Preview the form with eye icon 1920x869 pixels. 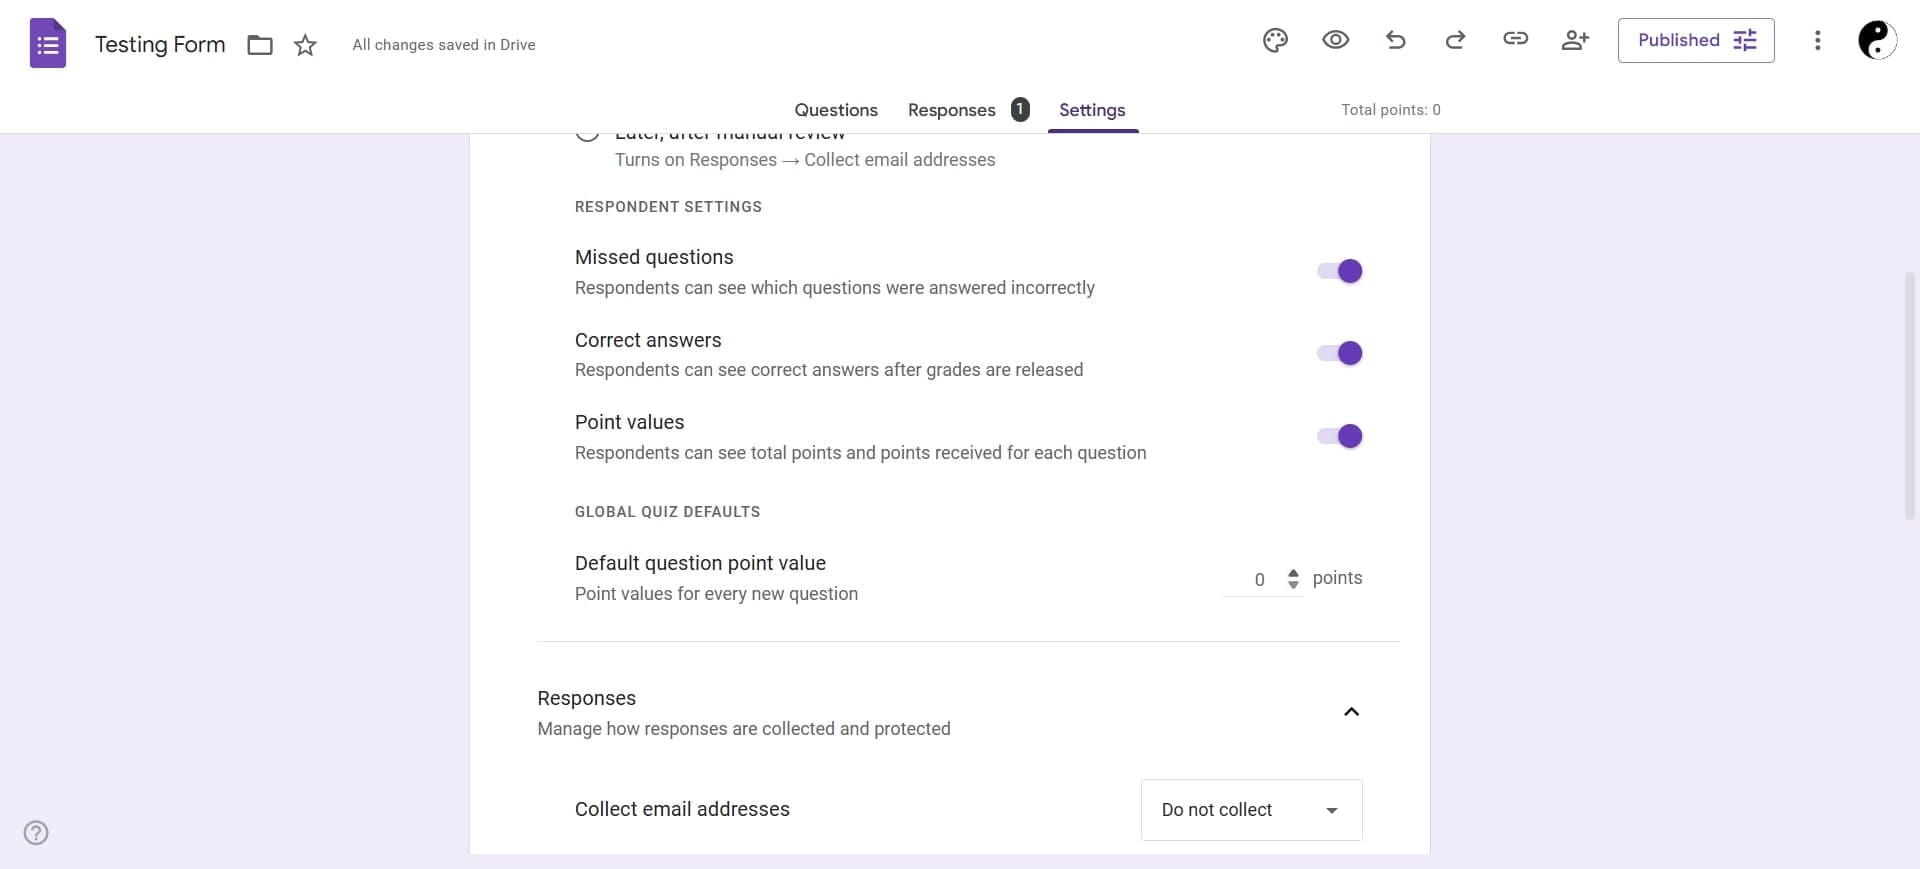click(x=1335, y=40)
